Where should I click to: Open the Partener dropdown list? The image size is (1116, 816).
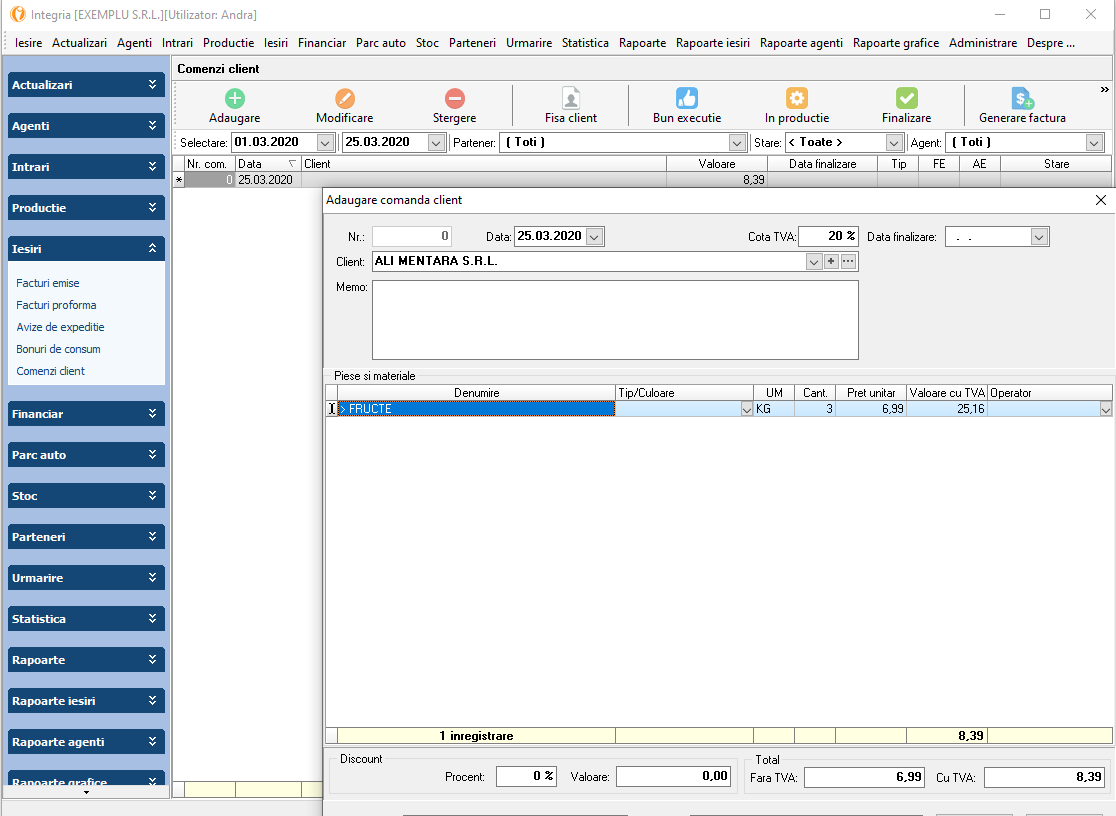pos(738,143)
